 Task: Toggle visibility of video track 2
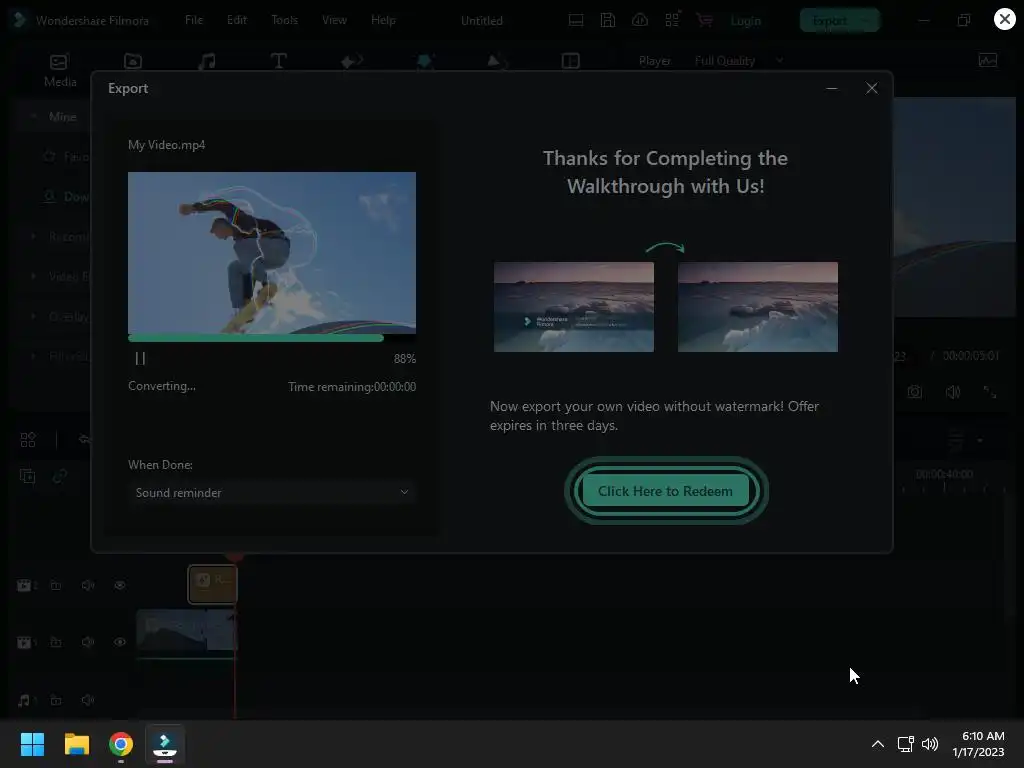coord(120,585)
